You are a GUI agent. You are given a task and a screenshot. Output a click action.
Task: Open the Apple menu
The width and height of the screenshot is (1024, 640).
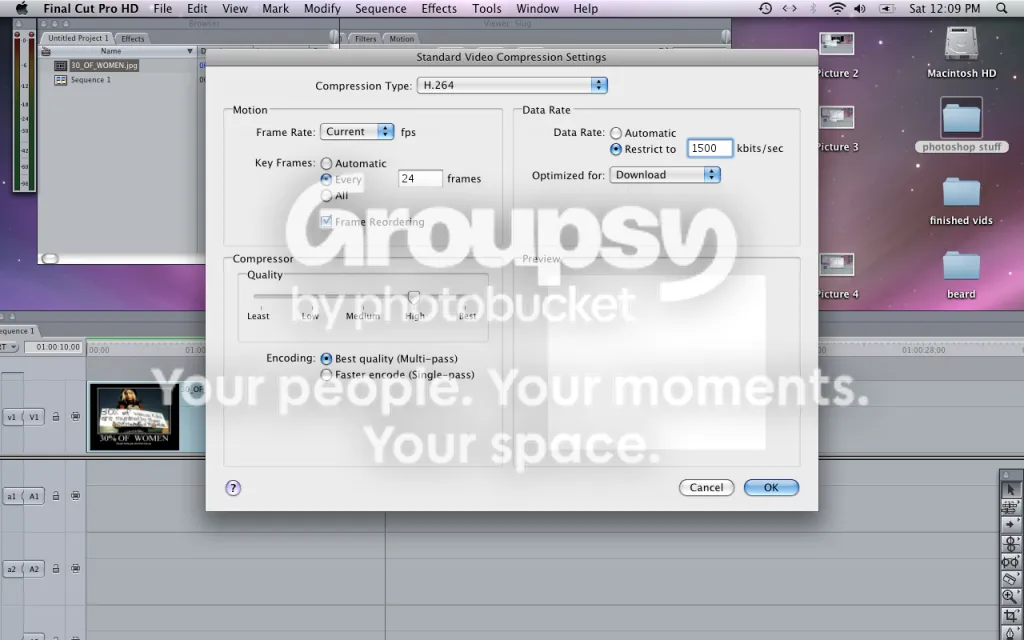click(x=22, y=8)
